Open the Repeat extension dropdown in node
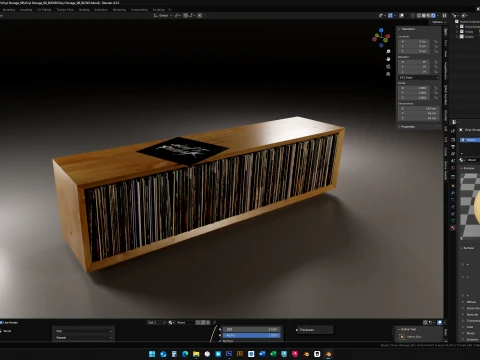 (x=84, y=338)
